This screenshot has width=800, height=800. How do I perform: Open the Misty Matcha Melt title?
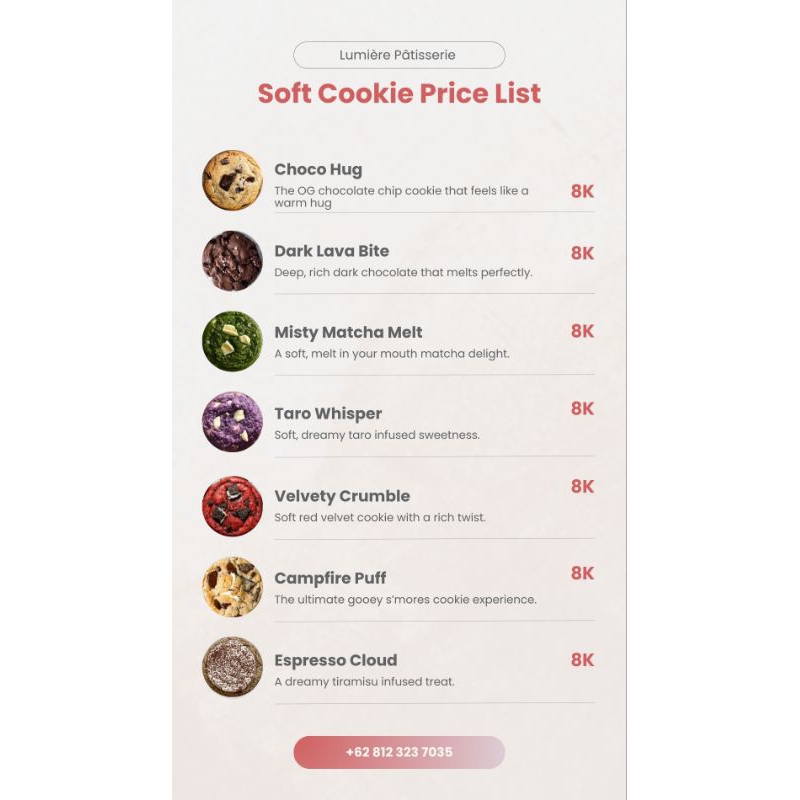[x=348, y=333]
